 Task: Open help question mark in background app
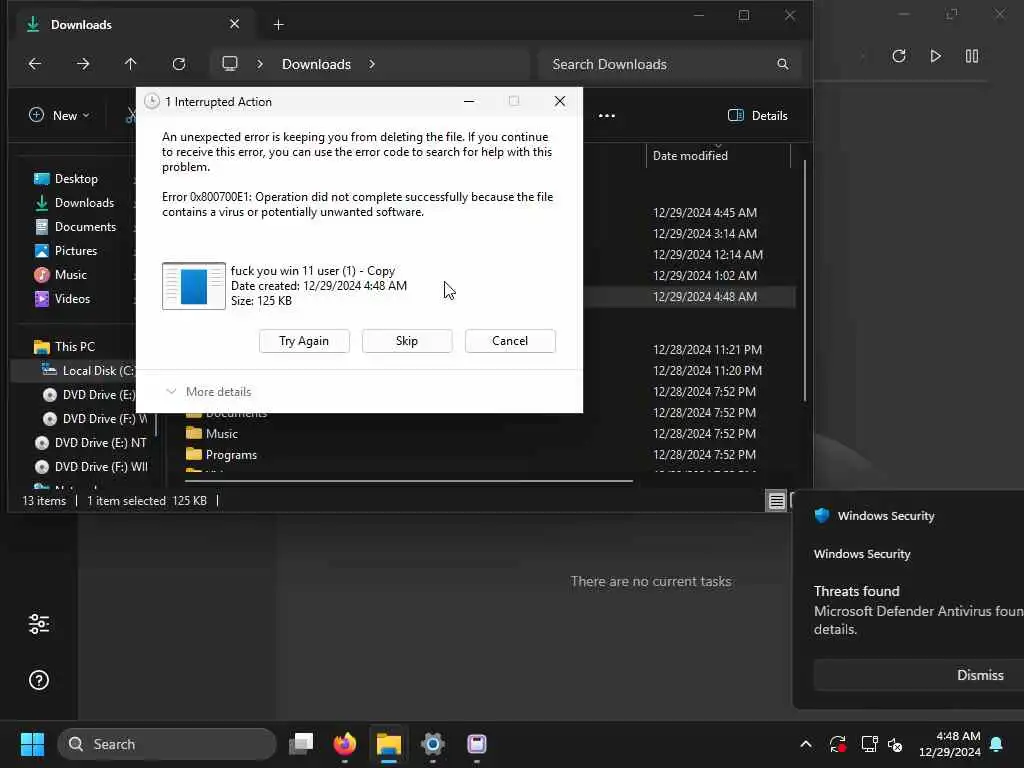(x=39, y=680)
